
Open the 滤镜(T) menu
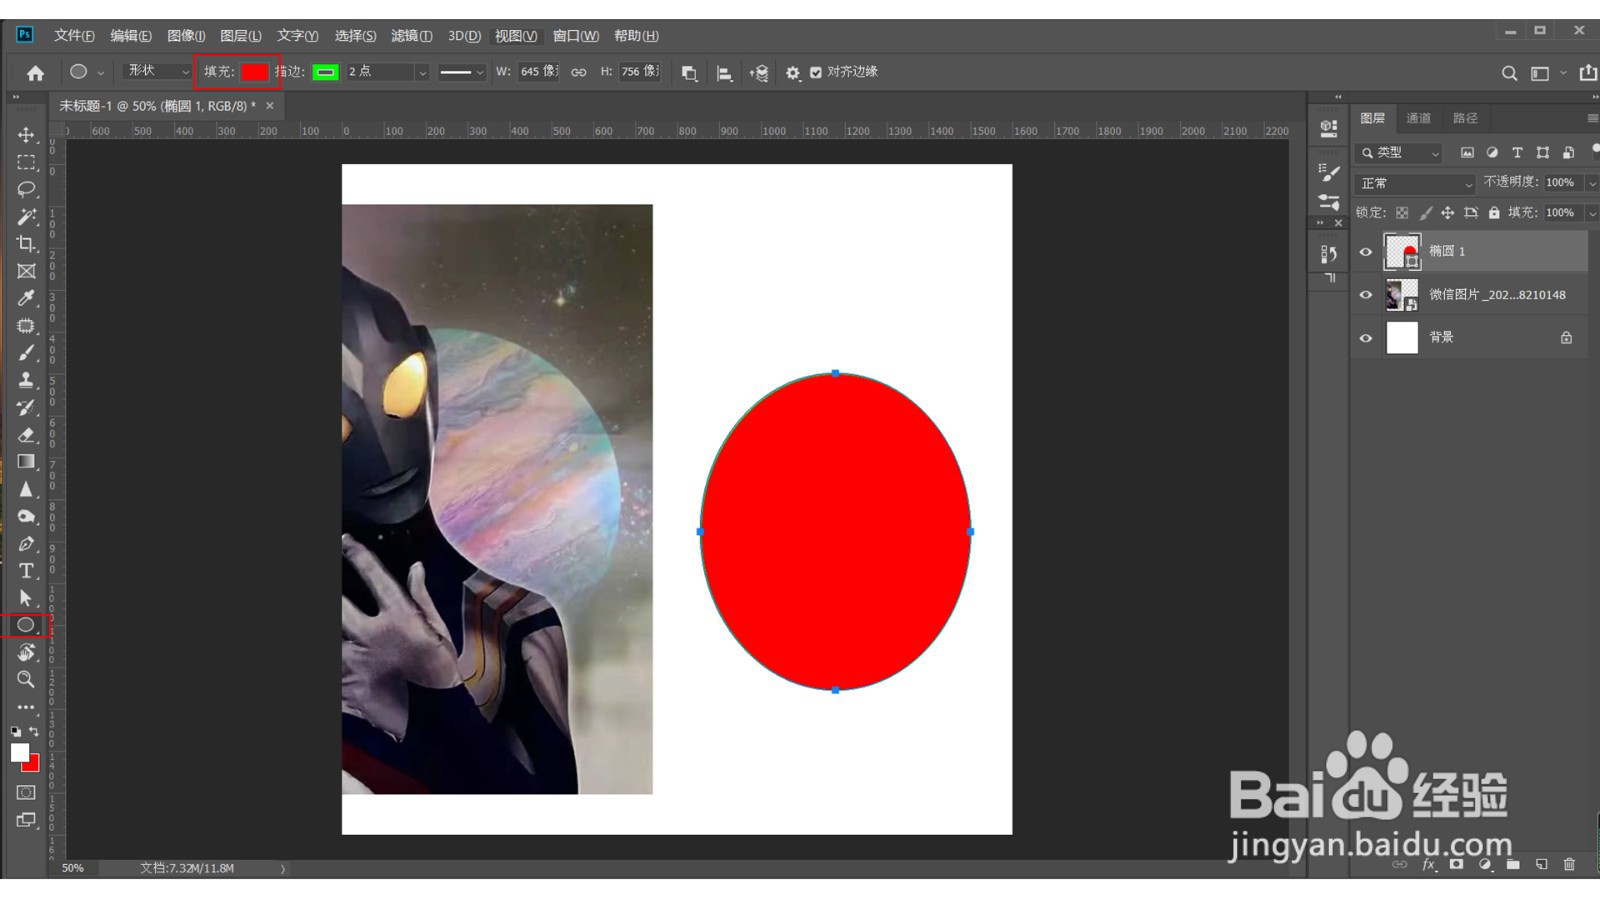411,36
